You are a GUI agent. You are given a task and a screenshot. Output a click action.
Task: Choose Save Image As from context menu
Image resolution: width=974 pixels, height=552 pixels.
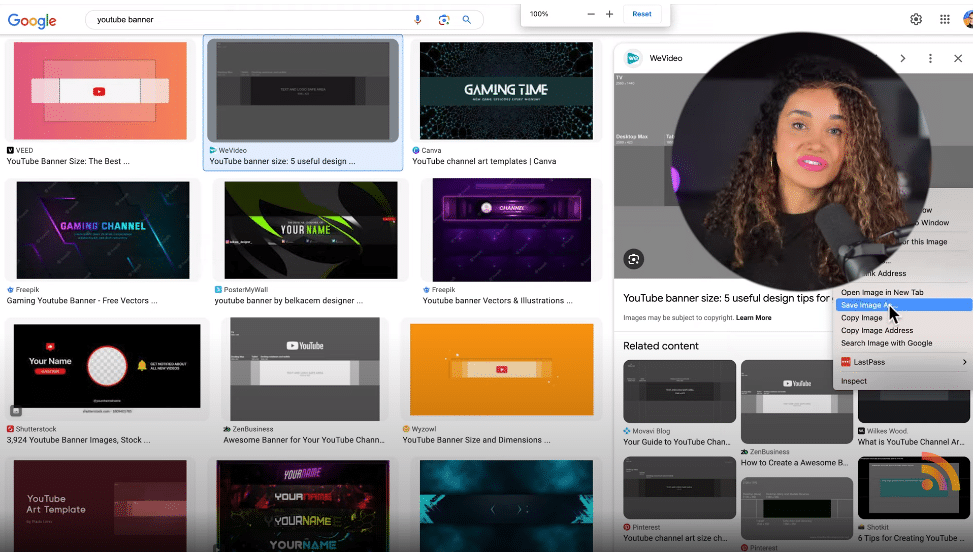pos(904,305)
